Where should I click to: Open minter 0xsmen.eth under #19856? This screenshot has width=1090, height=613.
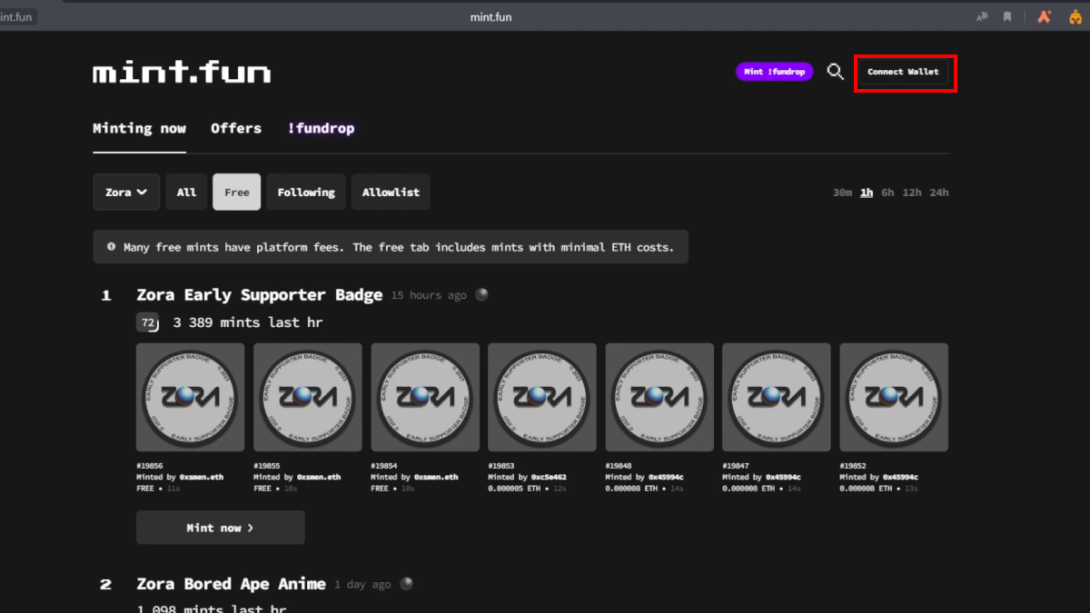point(202,477)
